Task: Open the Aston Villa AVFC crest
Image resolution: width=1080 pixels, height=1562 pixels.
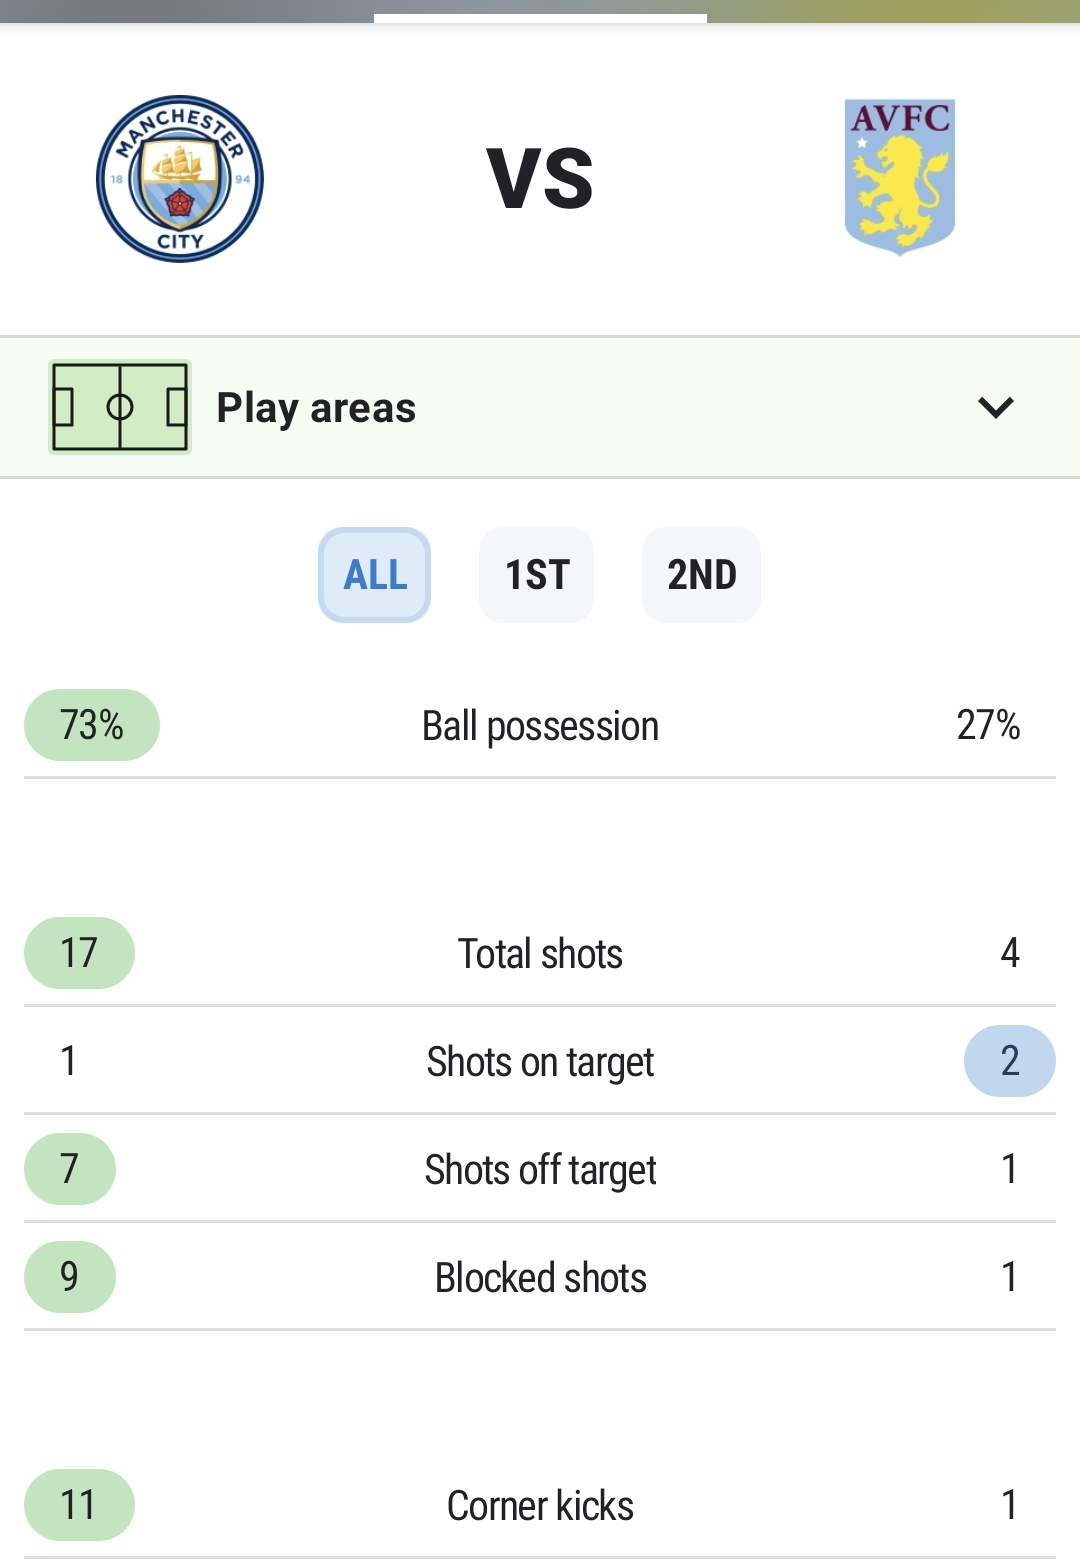Action: pos(900,177)
